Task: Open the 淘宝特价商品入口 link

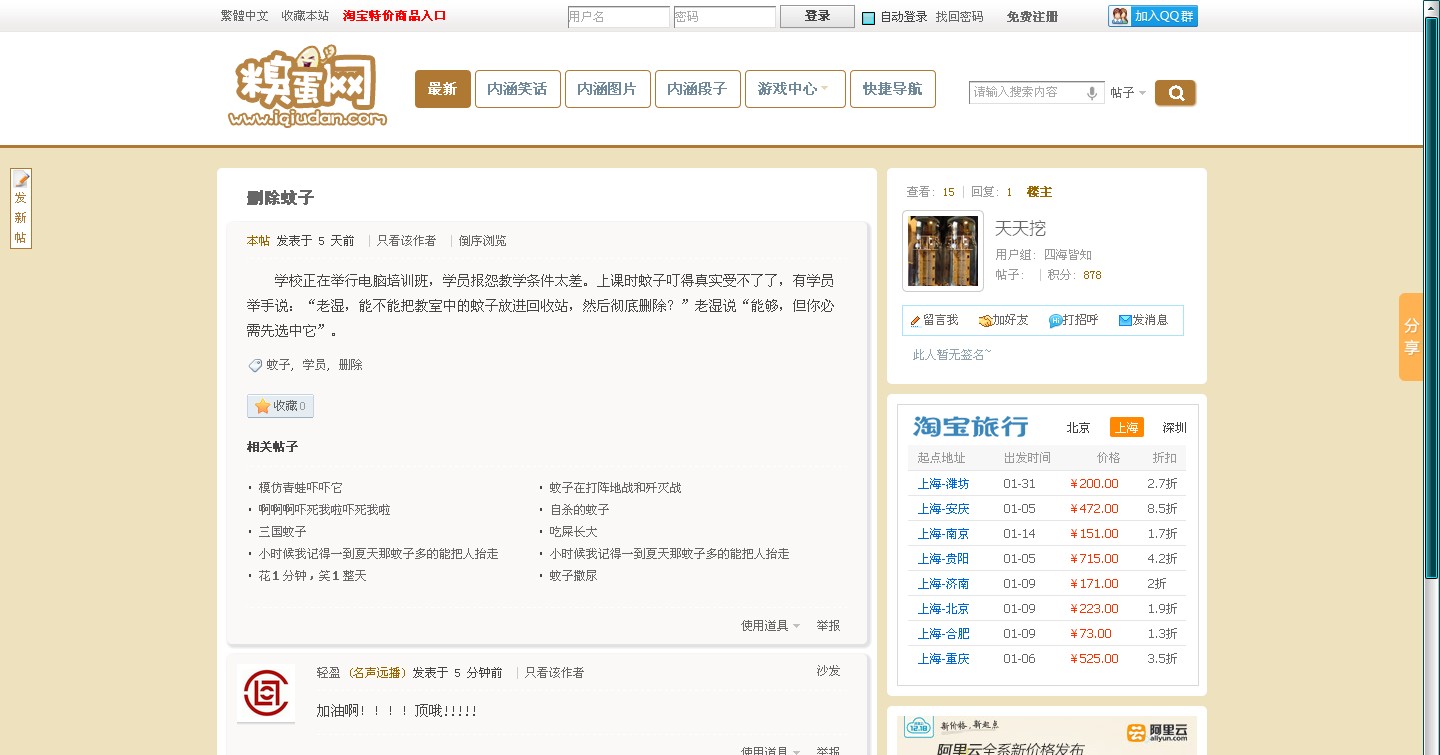Action: 395,16
